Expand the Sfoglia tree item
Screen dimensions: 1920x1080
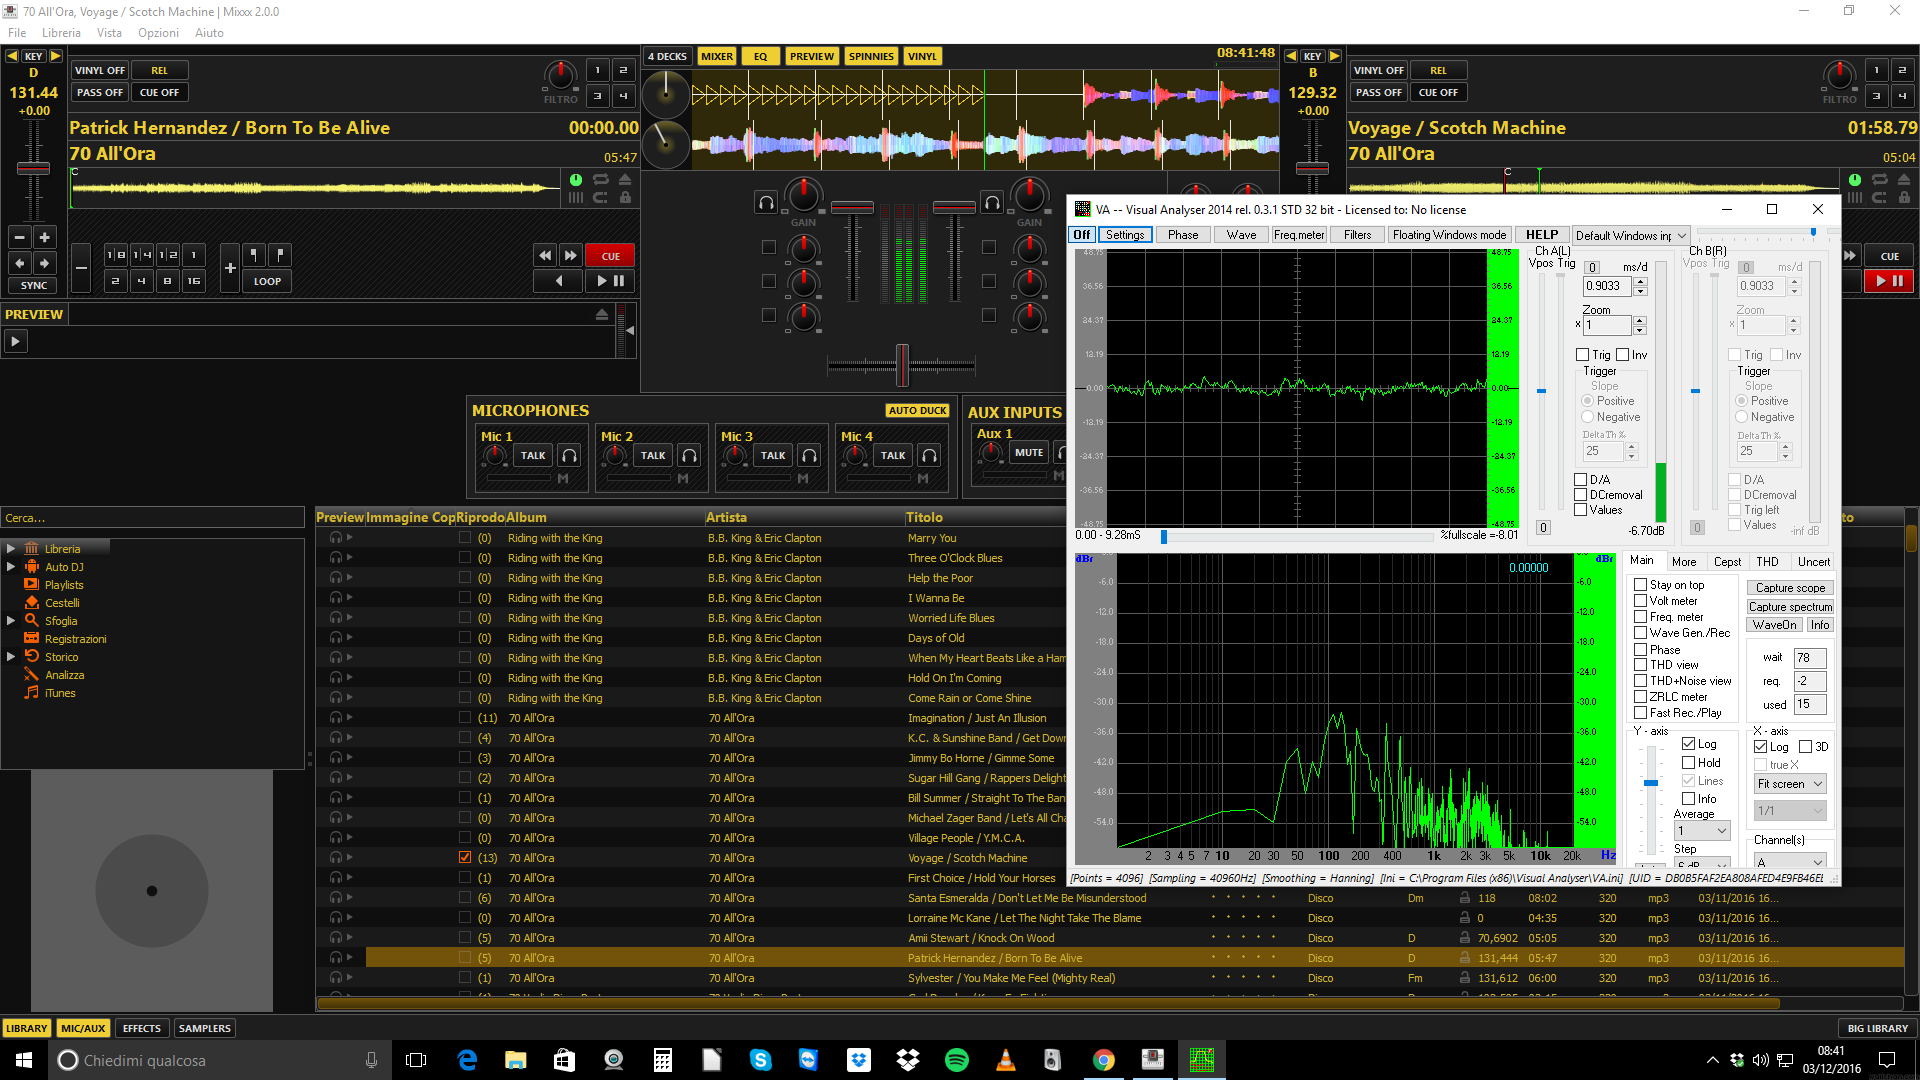[11, 621]
